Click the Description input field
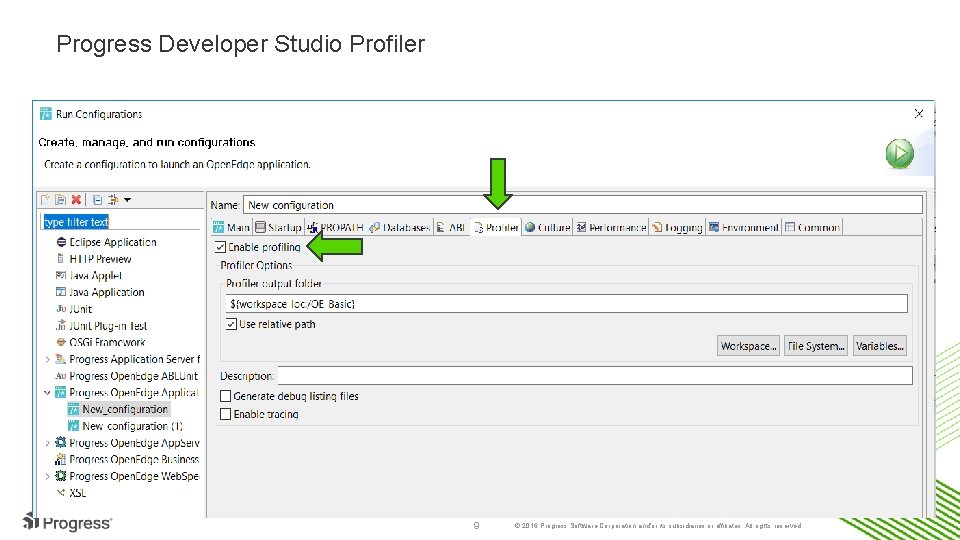The height and width of the screenshot is (540, 960). coord(595,375)
